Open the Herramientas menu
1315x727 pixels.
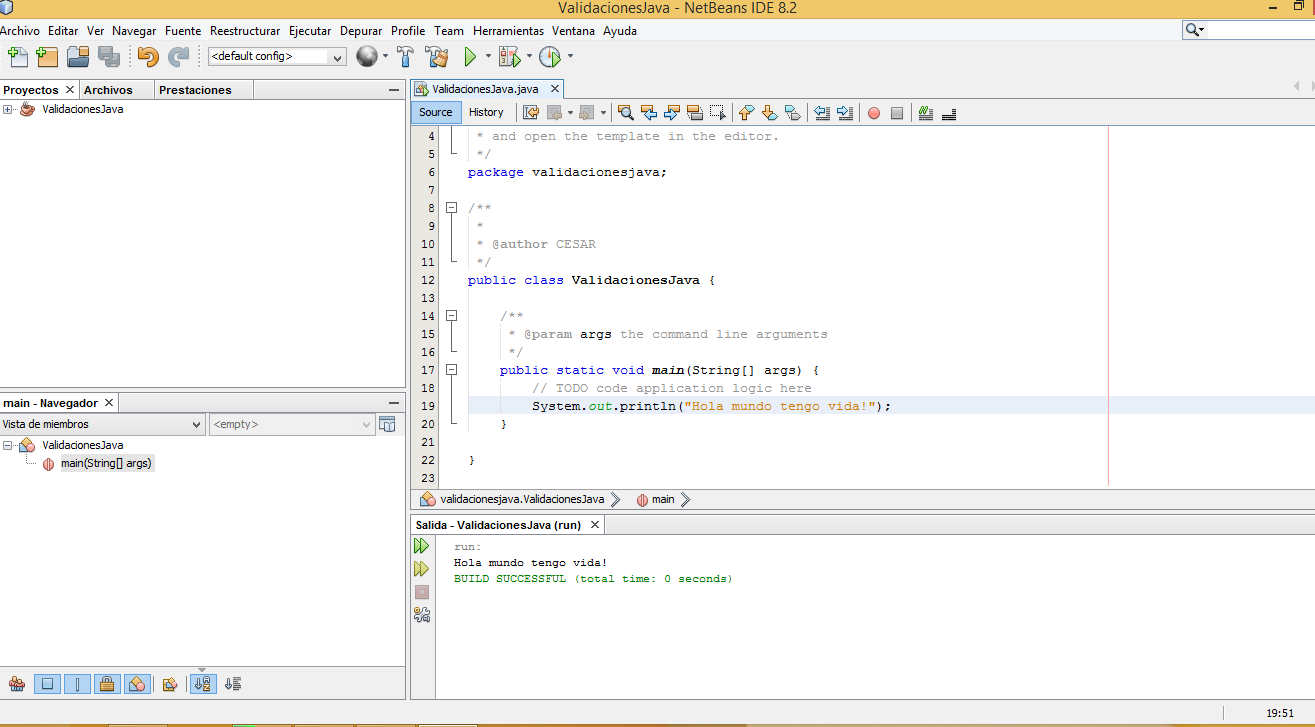click(508, 31)
